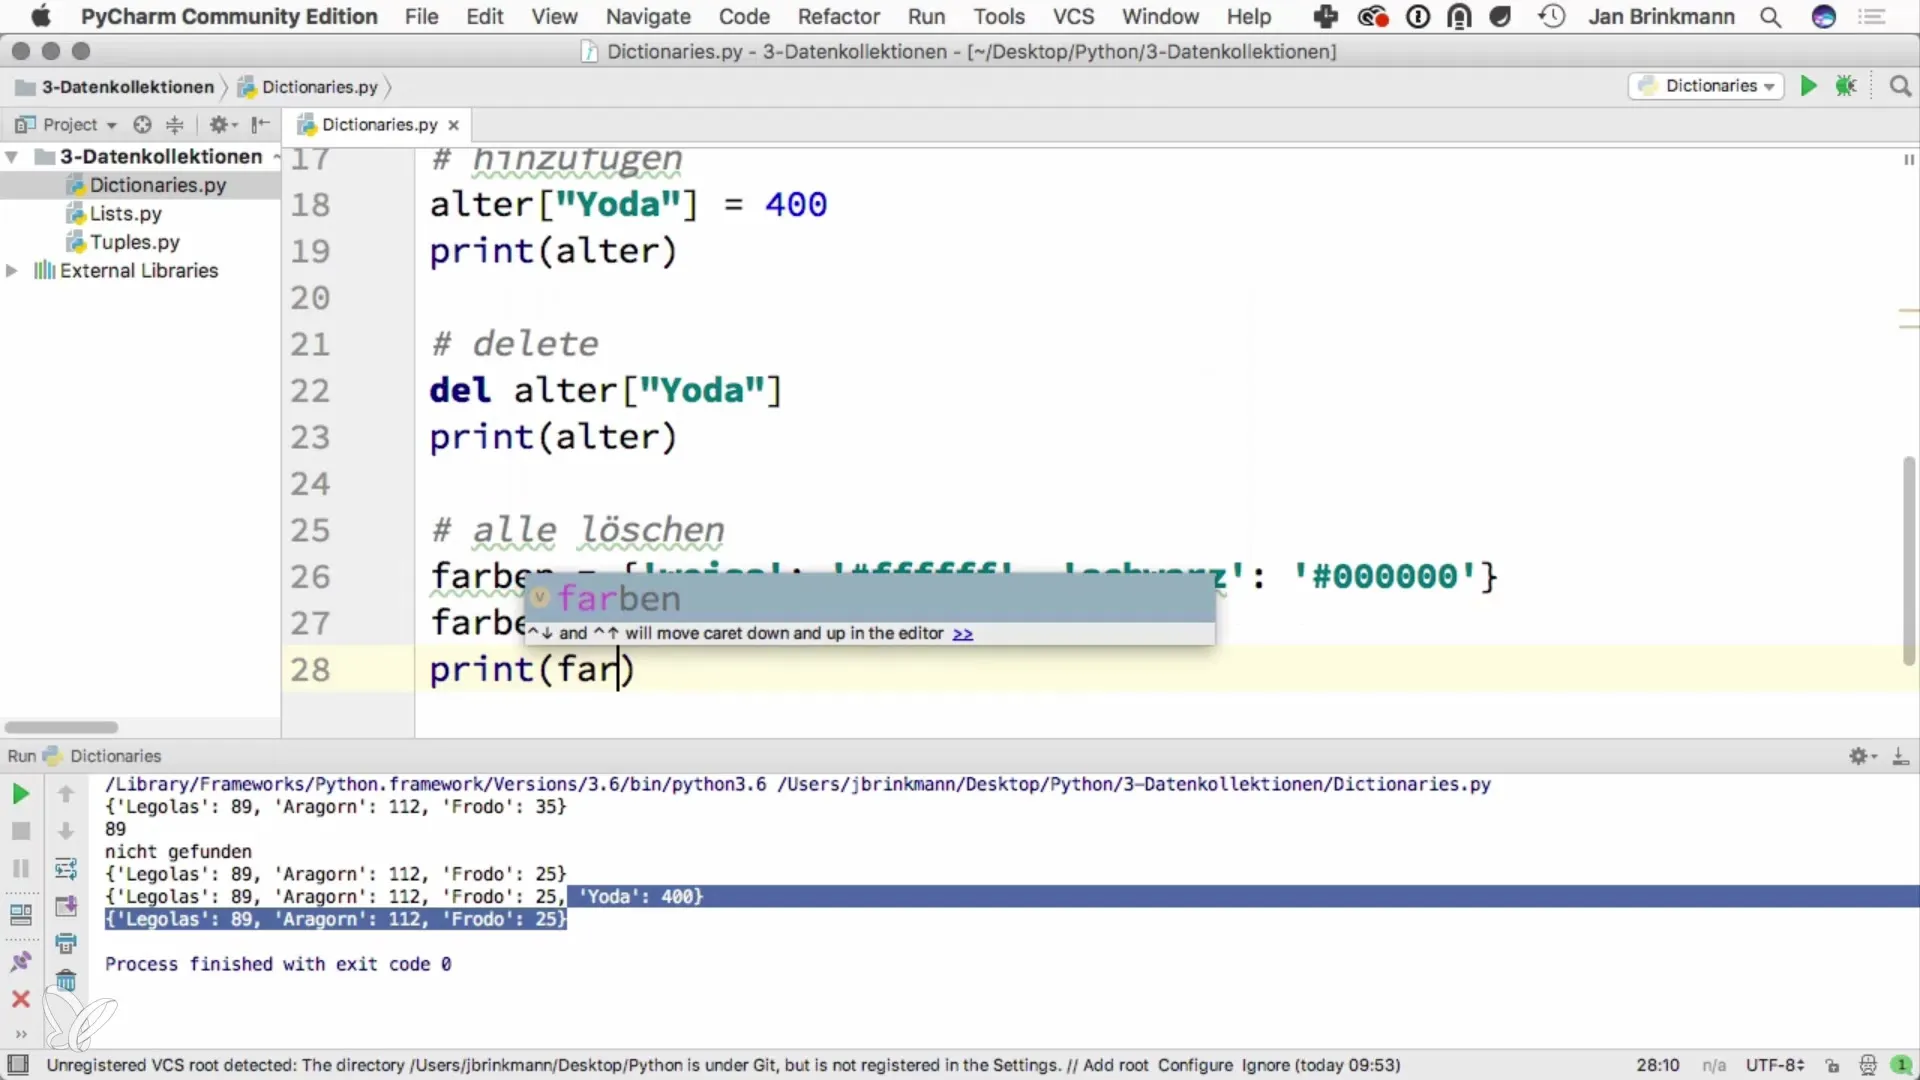The width and height of the screenshot is (1920, 1080).
Task: Open the Apple menu
Action: 40,17
